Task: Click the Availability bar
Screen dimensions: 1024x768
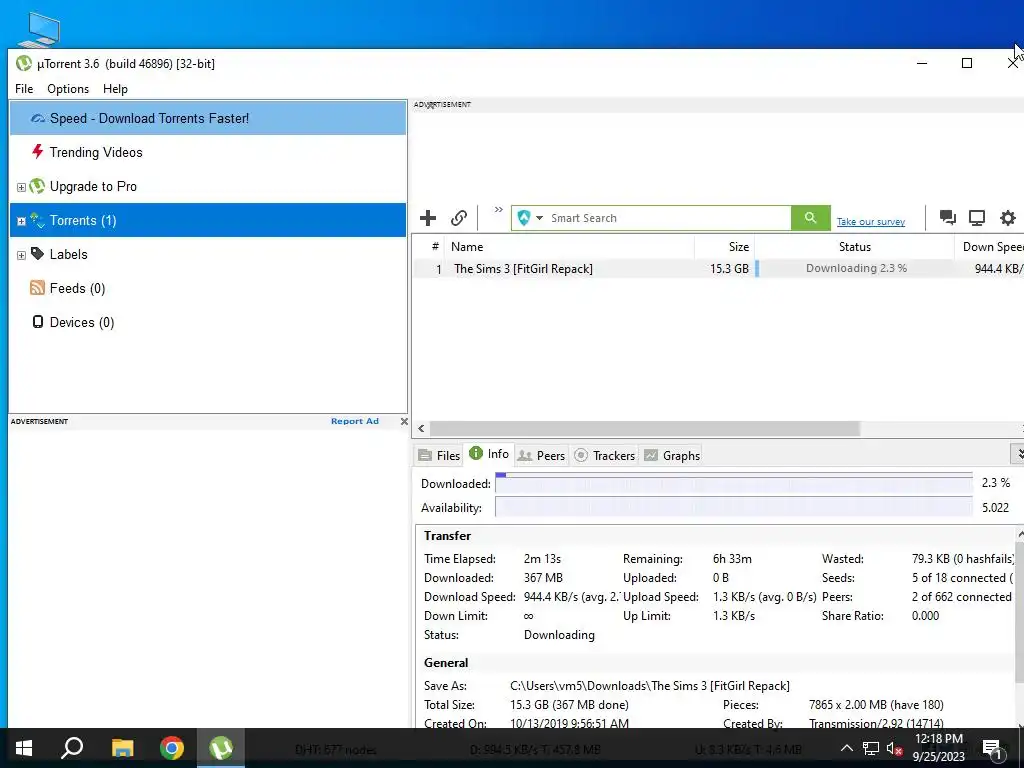Action: tap(734, 507)
